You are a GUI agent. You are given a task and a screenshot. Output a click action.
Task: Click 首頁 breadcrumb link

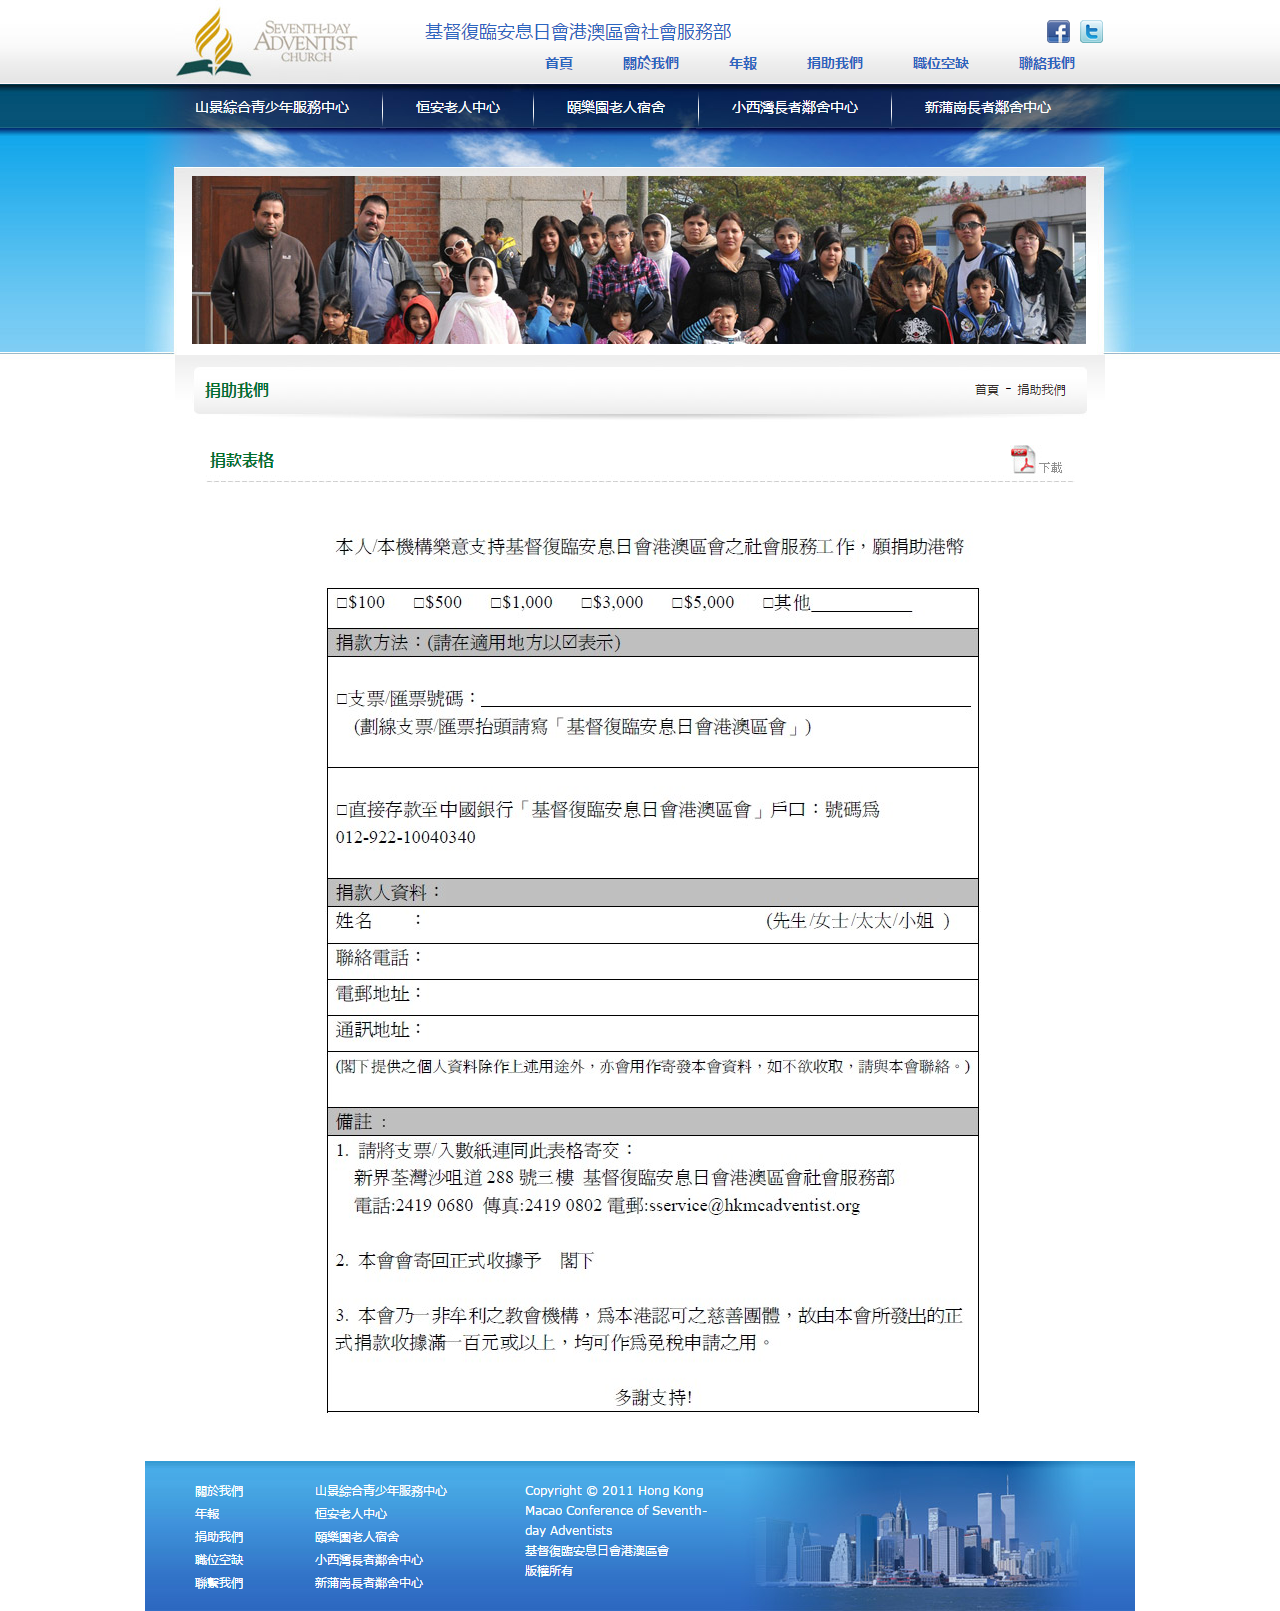(x=987, y=390)
